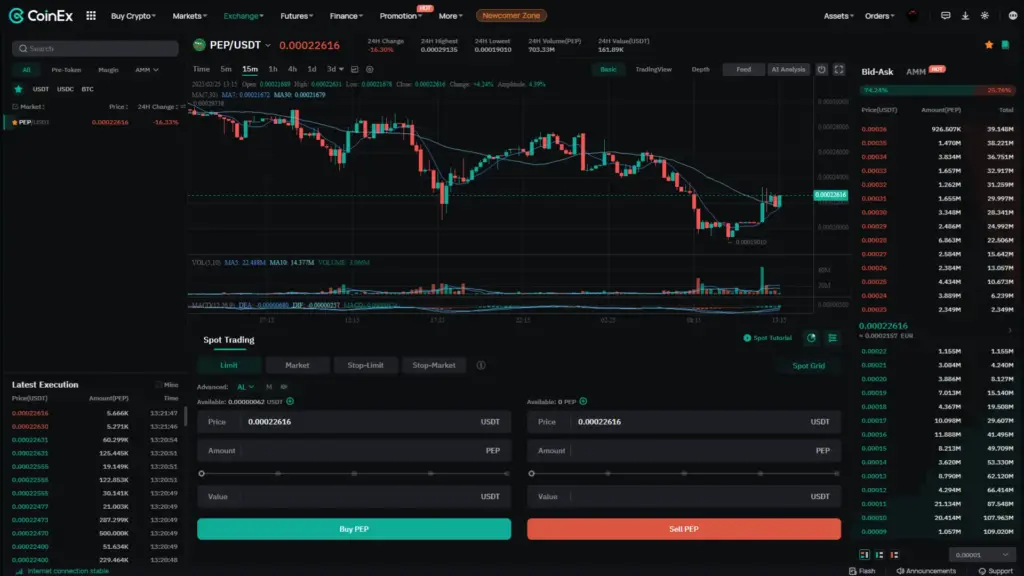Click the Sell PEP button
The height and width of the screenshot is (576, 1024).
pyautogui.click(x=684, y=529)
